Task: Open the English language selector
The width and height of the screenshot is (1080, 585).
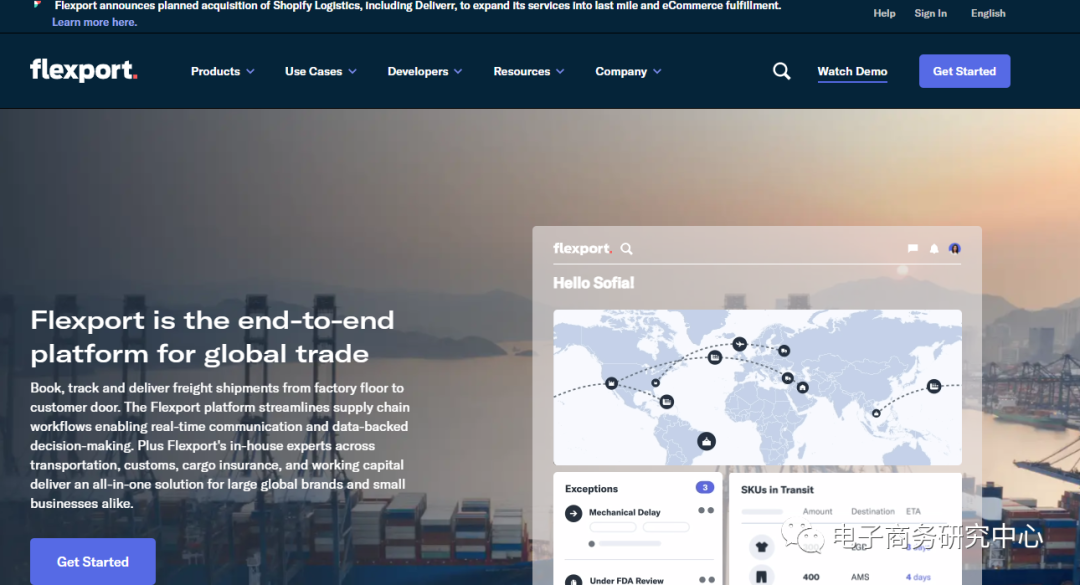Action: tap(988, 13)
